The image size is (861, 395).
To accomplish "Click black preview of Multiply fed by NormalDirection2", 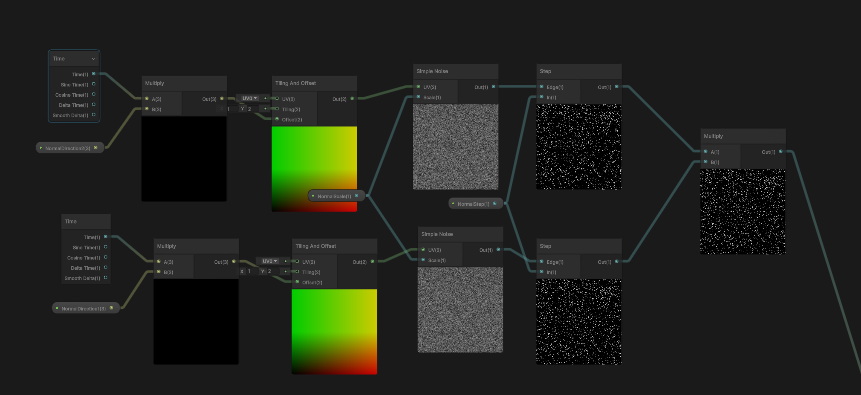I will pos(184,159).
